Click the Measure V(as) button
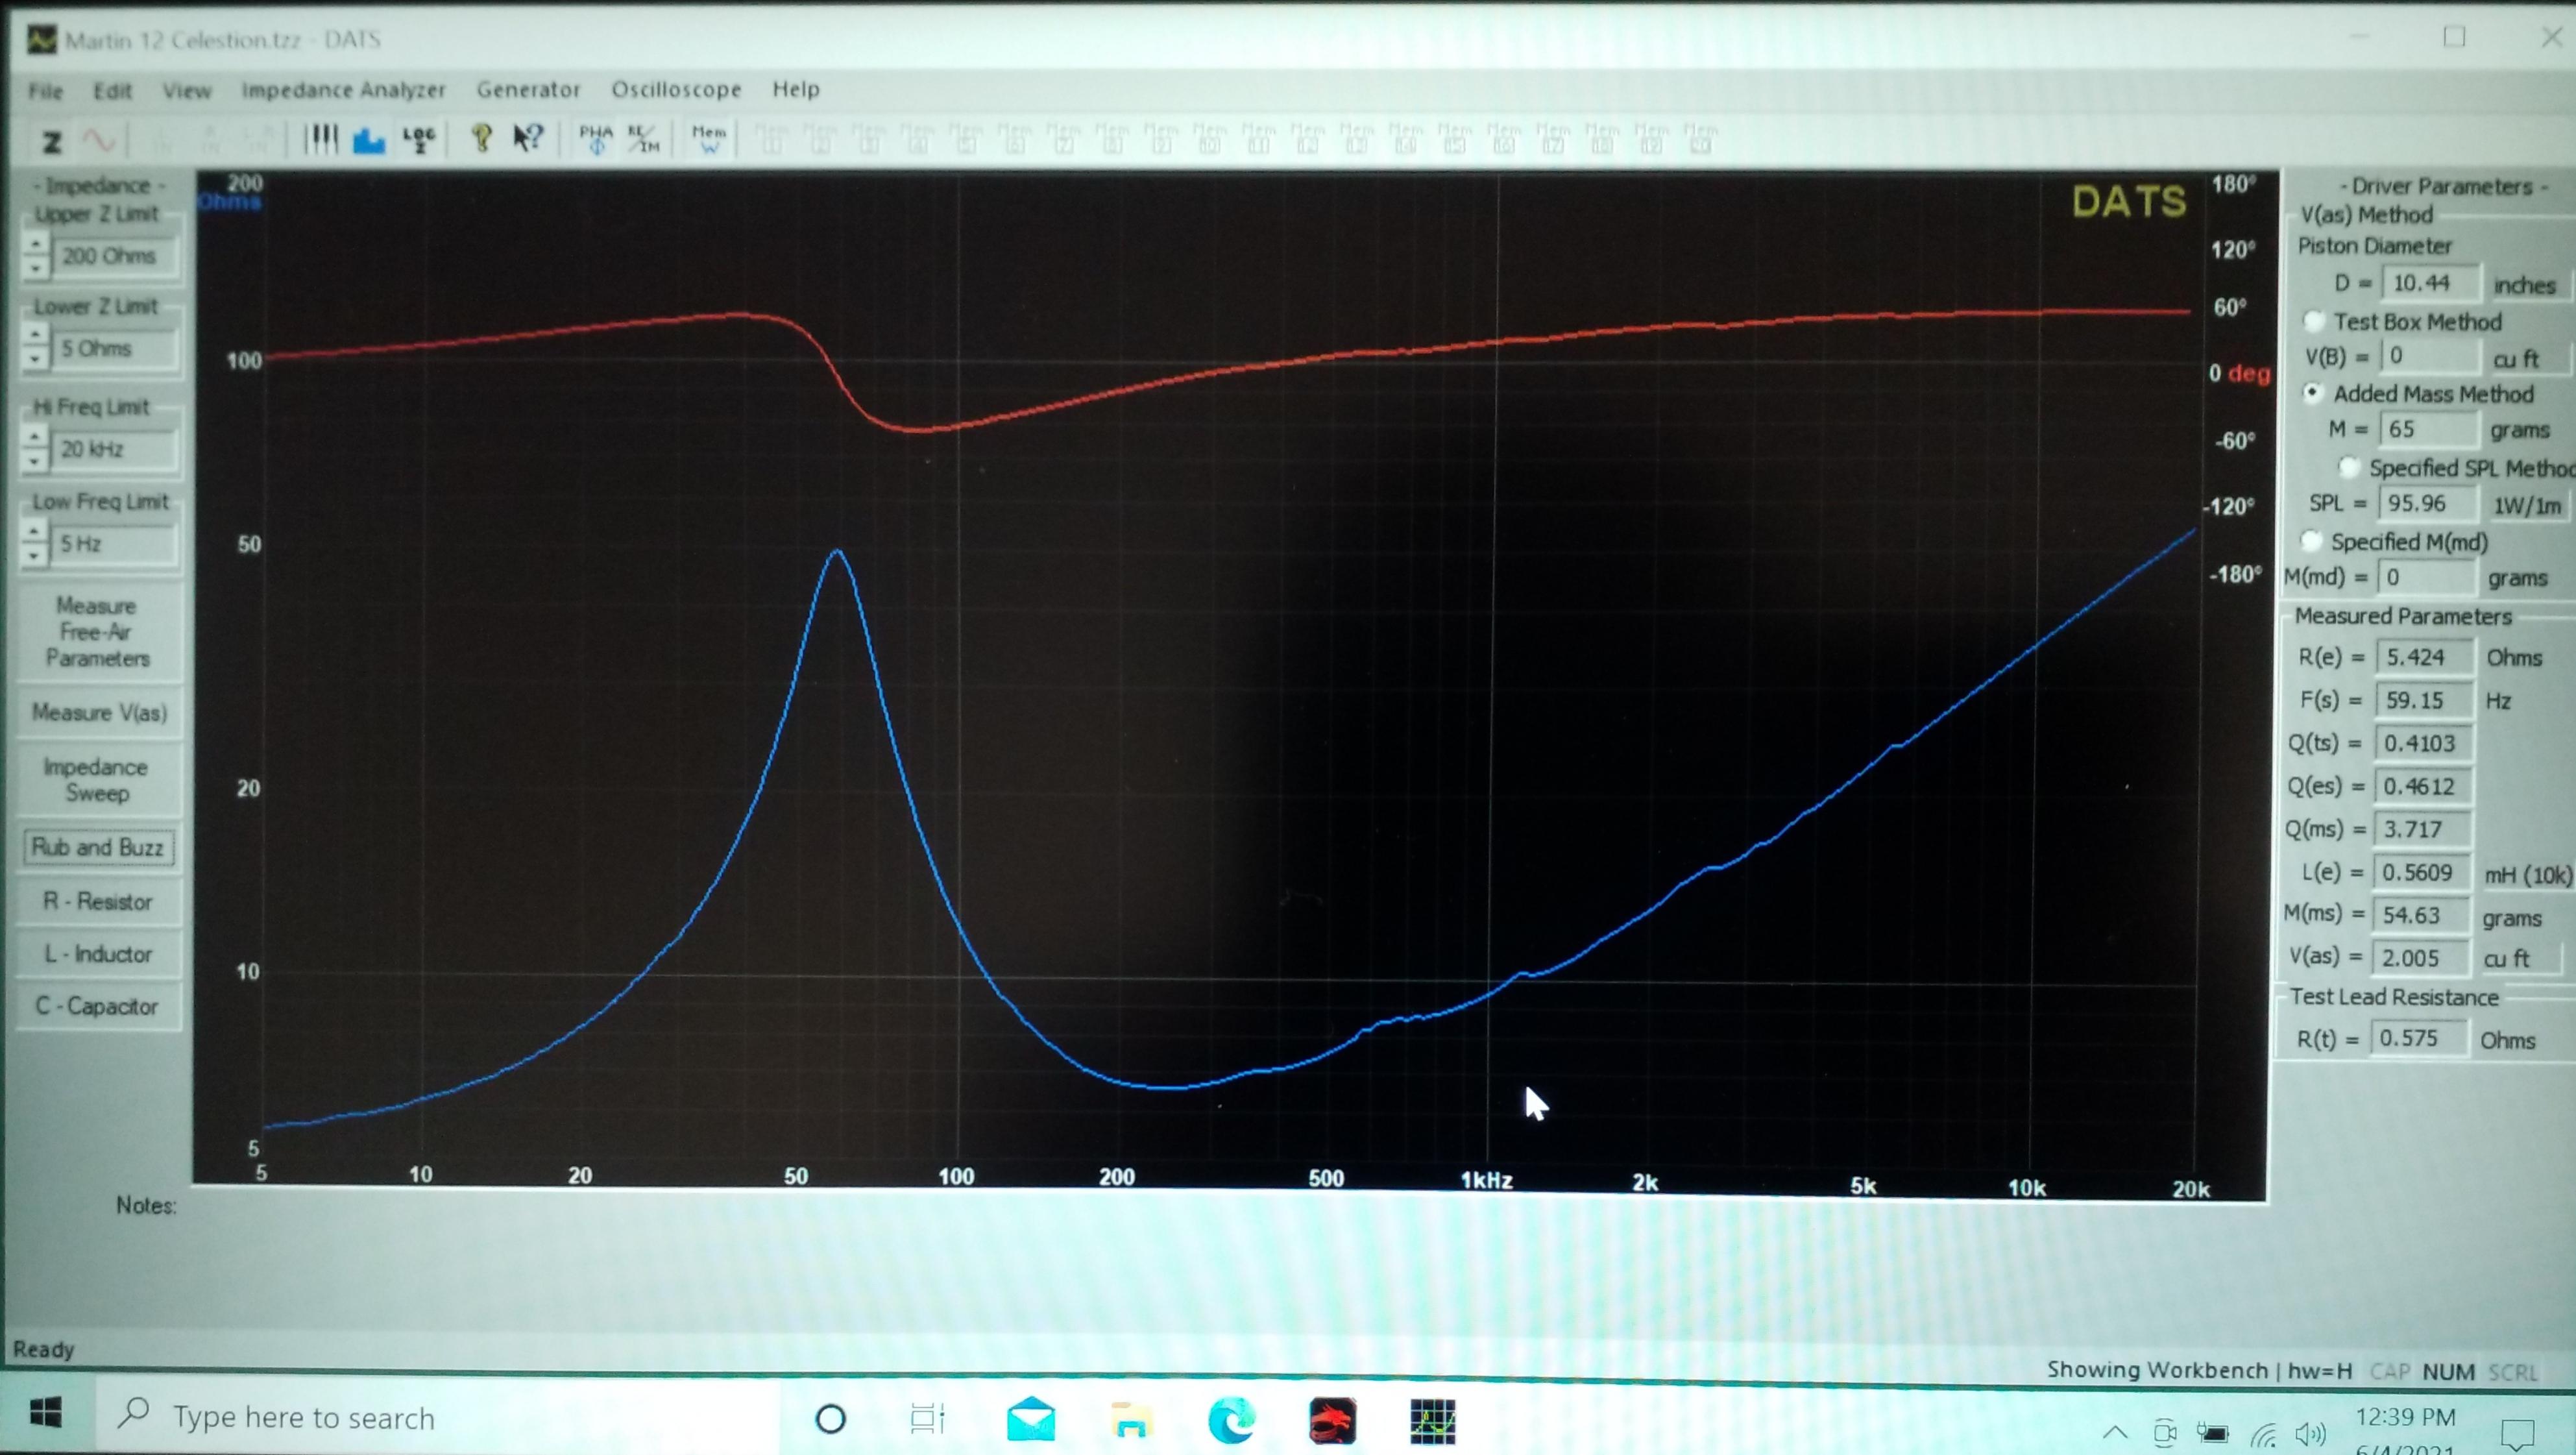 click(99, 713)
